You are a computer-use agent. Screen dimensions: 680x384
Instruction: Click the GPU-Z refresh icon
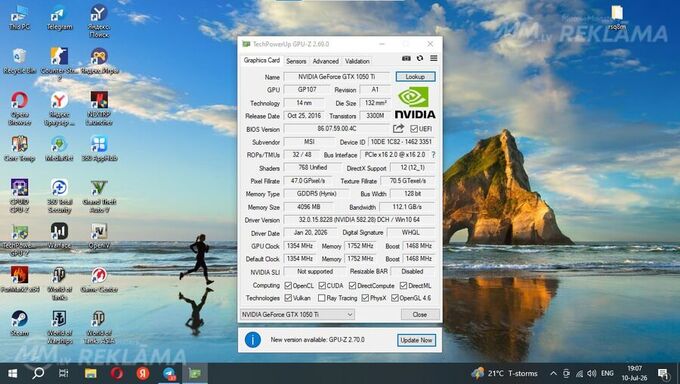(x=420, y=58)
